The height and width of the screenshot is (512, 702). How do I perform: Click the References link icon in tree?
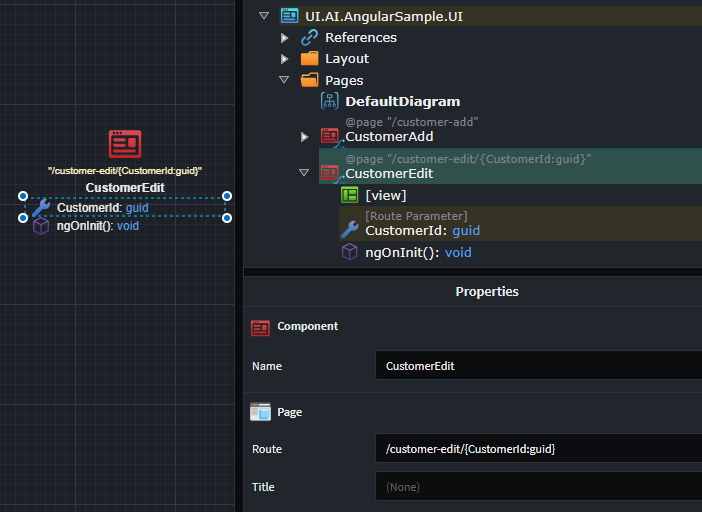click(310, 37)
